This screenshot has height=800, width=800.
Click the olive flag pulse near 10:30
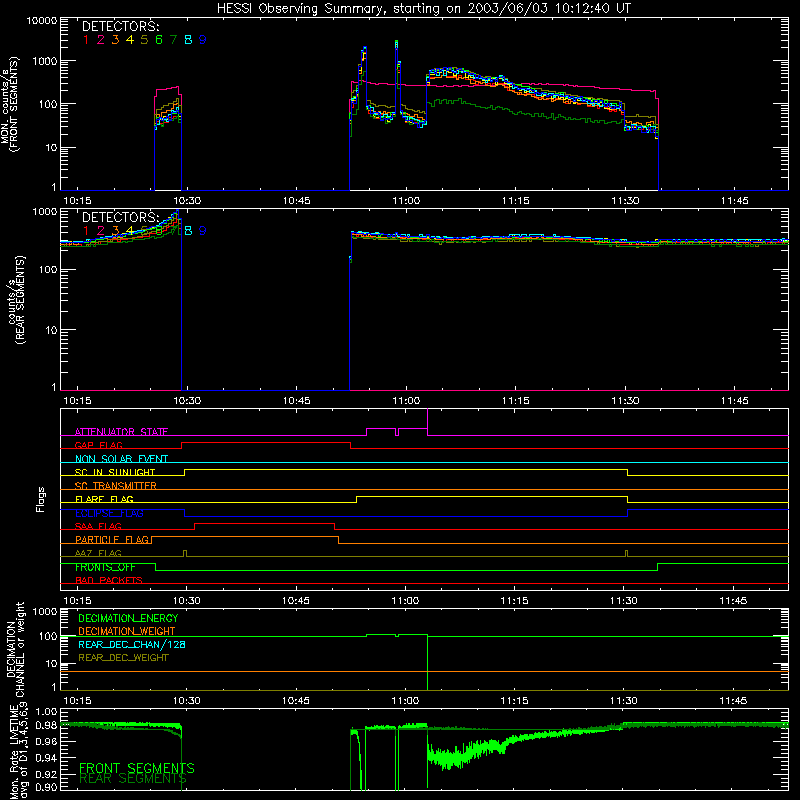tap(185, 554)
